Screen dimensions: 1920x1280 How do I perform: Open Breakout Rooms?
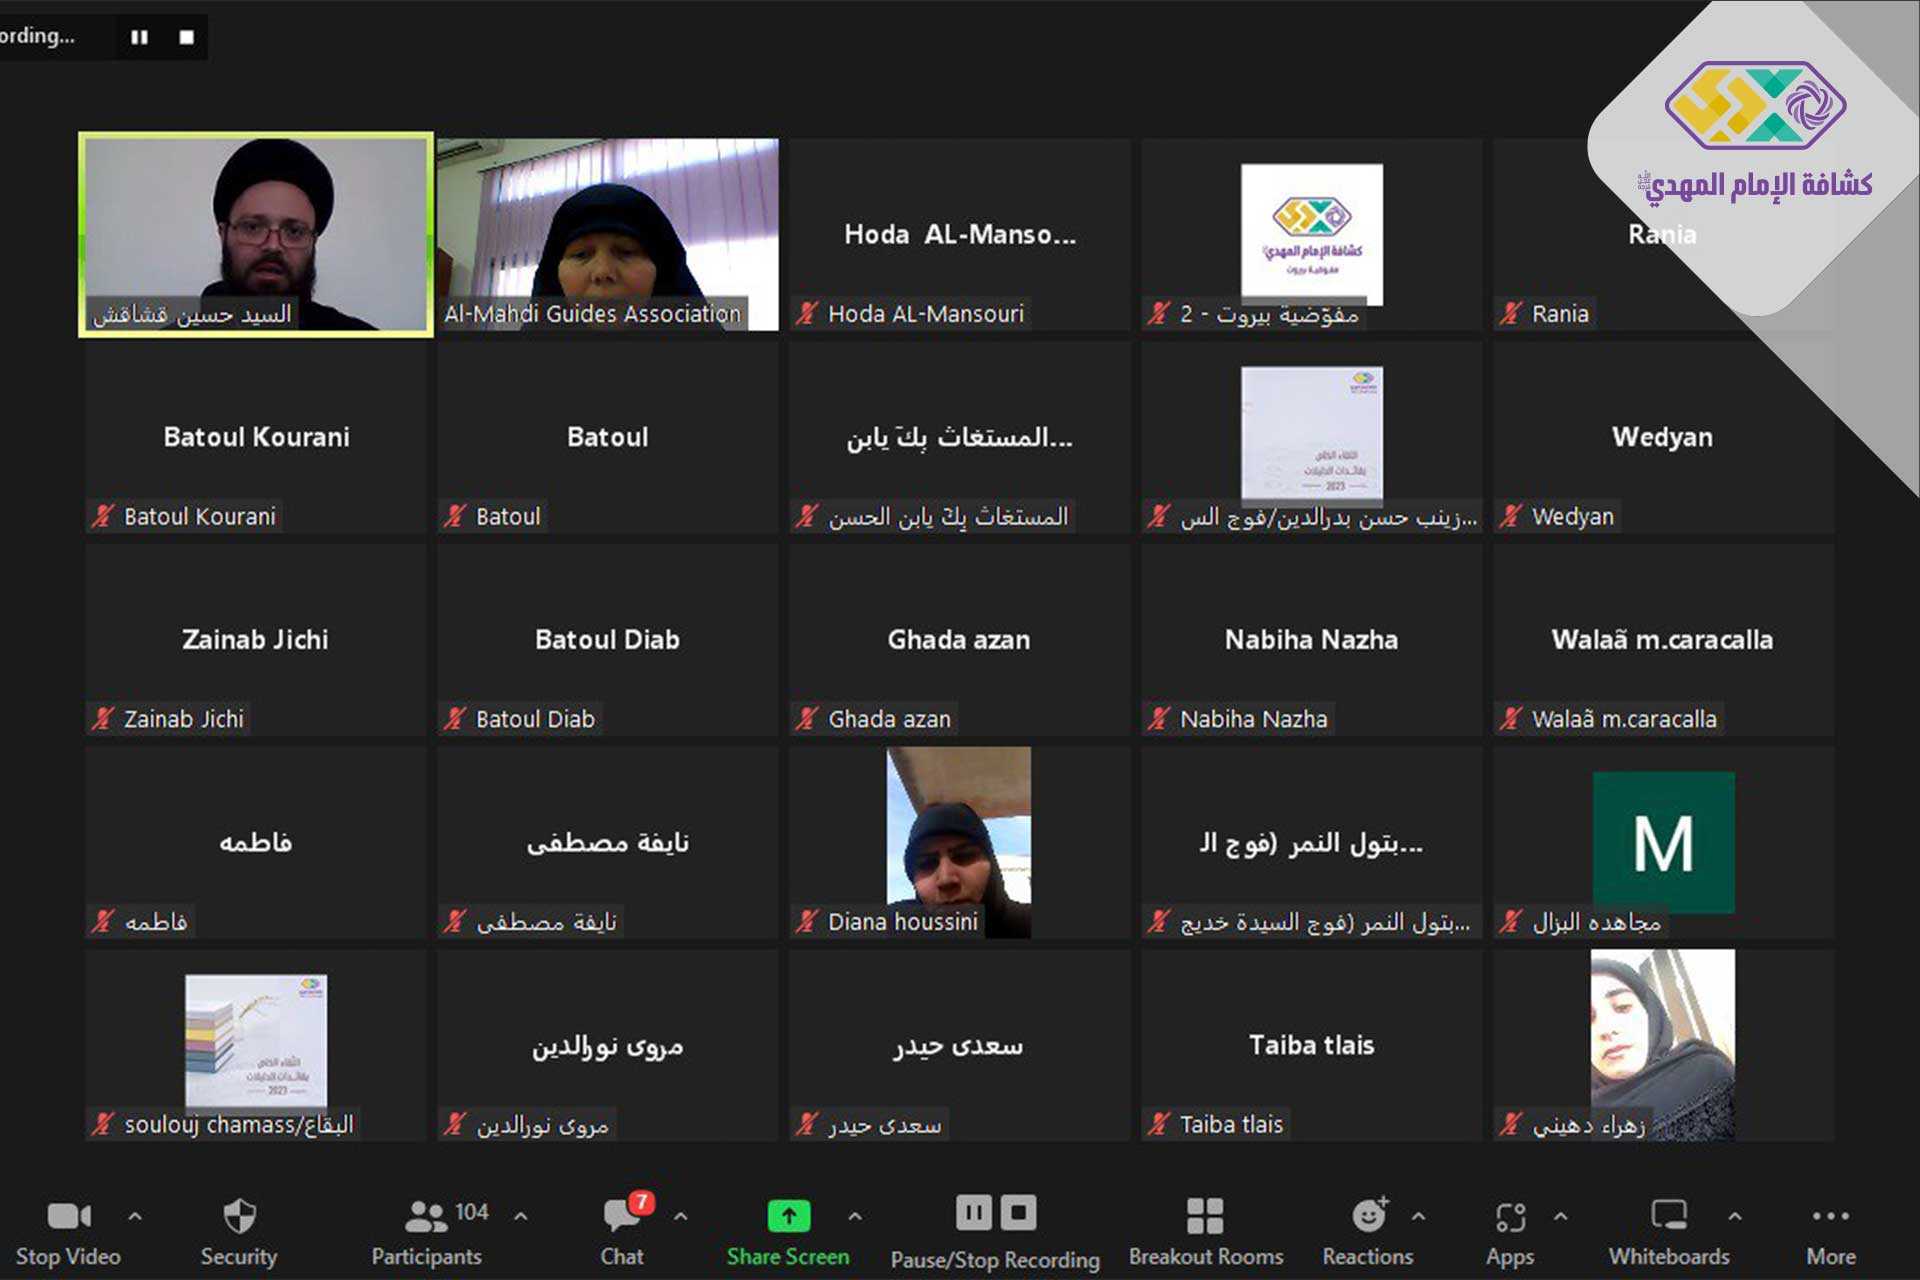[x=1205, y=1216]
